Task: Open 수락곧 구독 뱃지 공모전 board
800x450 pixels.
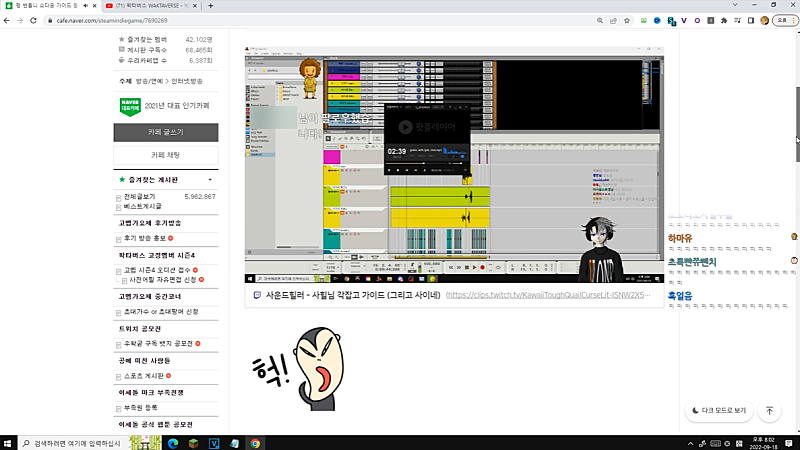Action: (158, 344)
